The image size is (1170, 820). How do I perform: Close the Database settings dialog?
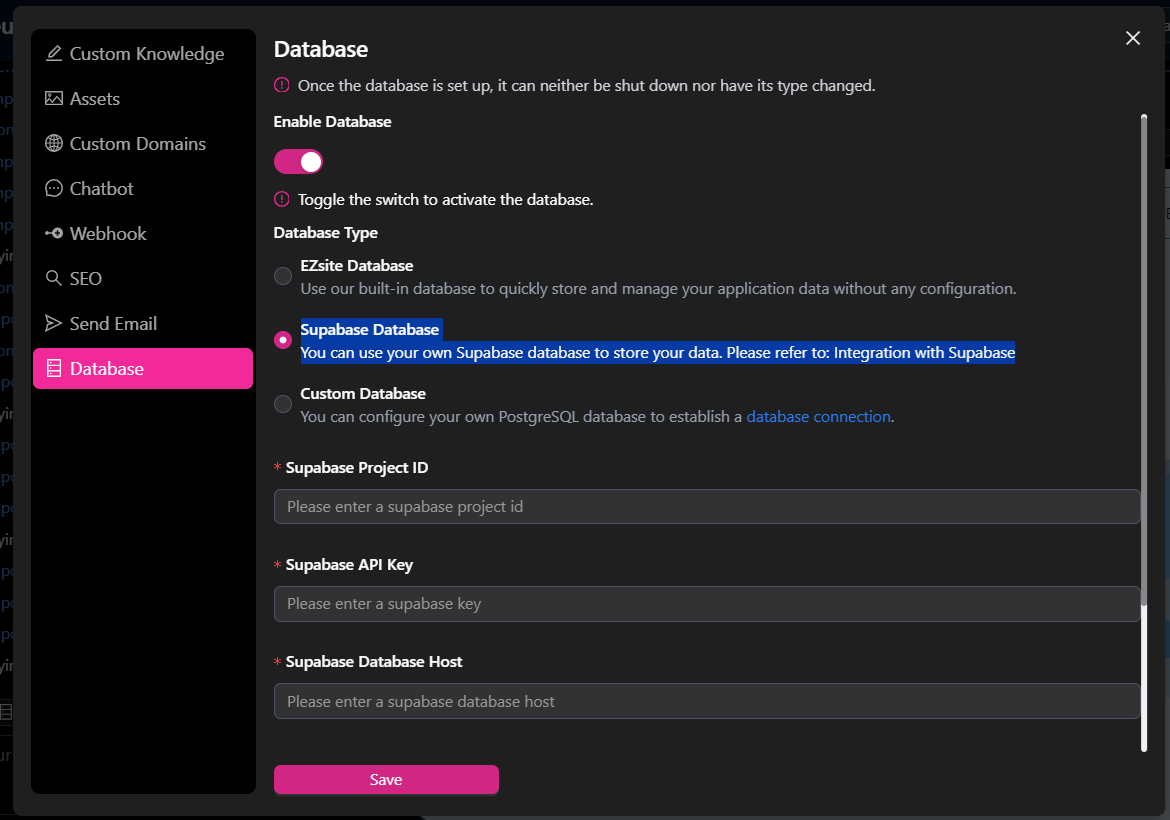(1133, 38)
